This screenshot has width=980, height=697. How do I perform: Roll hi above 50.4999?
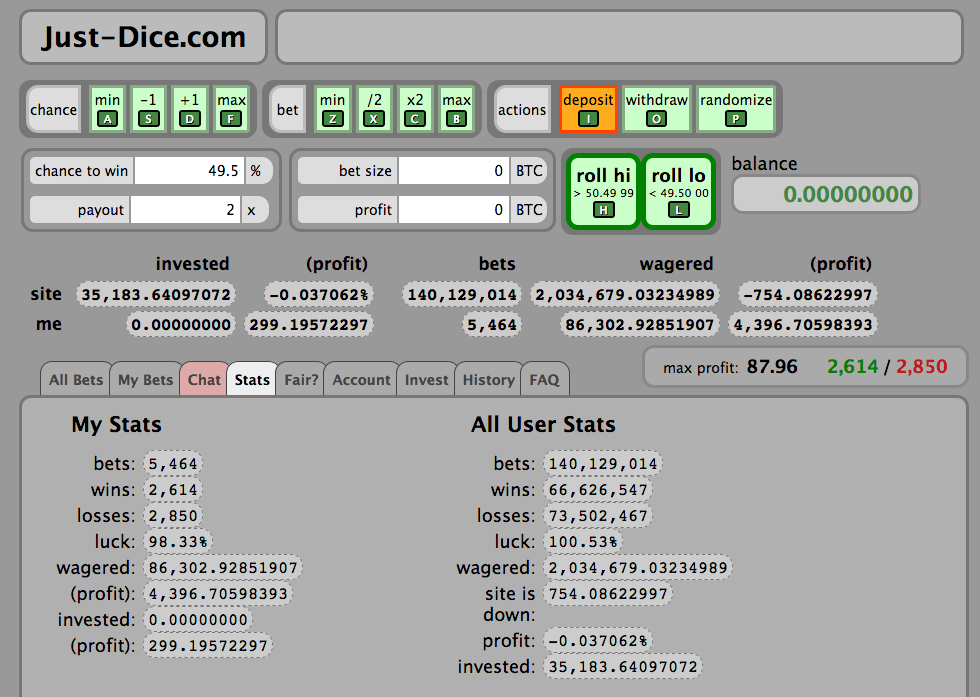pos(603,192)
